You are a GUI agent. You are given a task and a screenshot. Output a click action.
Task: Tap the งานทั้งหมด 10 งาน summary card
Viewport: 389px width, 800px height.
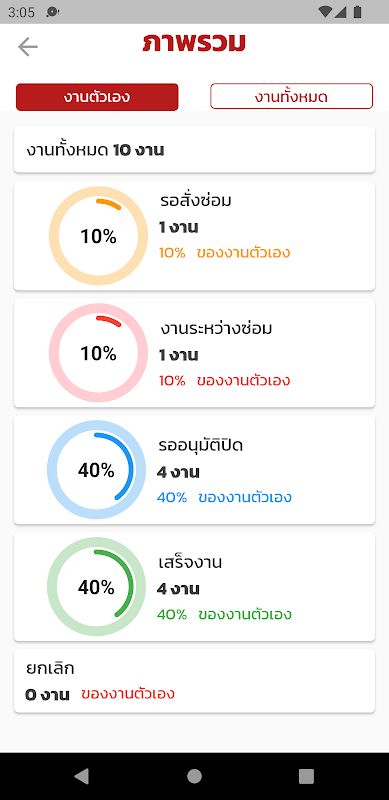click(x=194, y=149)
